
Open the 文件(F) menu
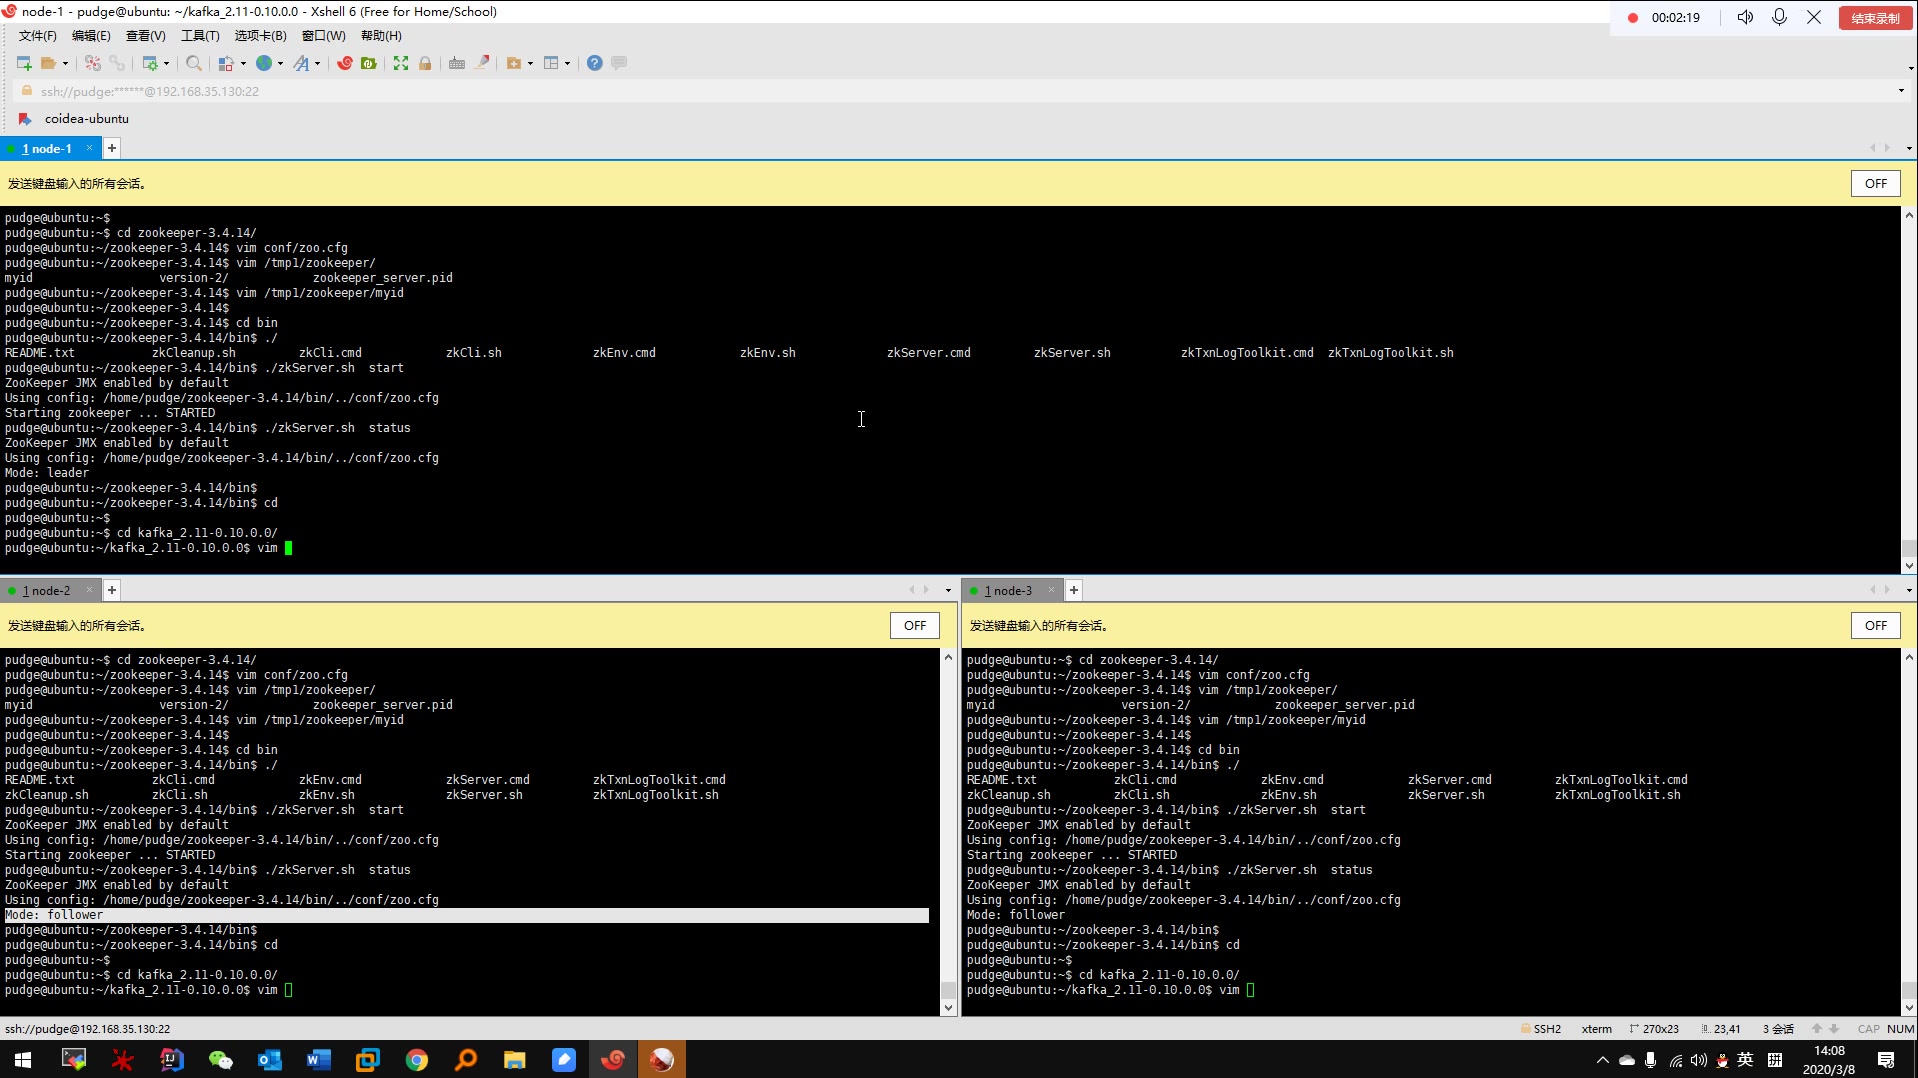pos(38,36)
